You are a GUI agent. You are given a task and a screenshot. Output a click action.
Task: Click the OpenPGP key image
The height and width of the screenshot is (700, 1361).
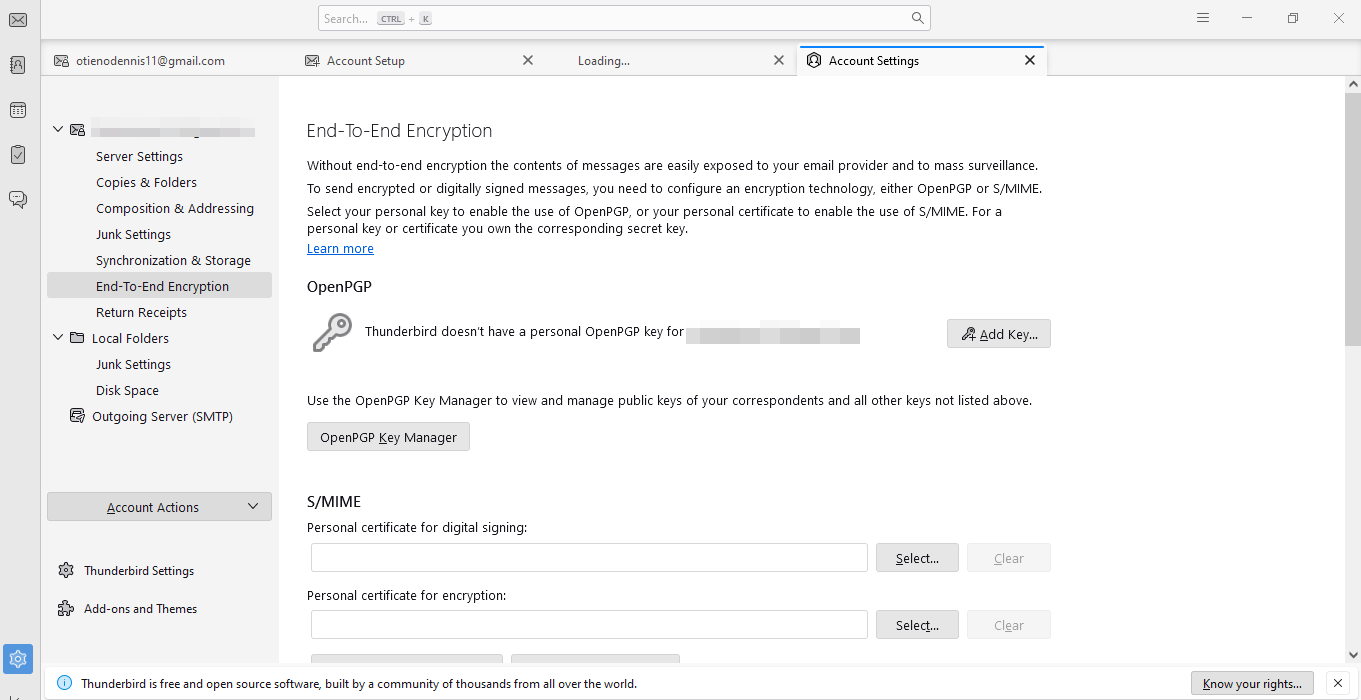pyautogui.click(x=332, y=332)
